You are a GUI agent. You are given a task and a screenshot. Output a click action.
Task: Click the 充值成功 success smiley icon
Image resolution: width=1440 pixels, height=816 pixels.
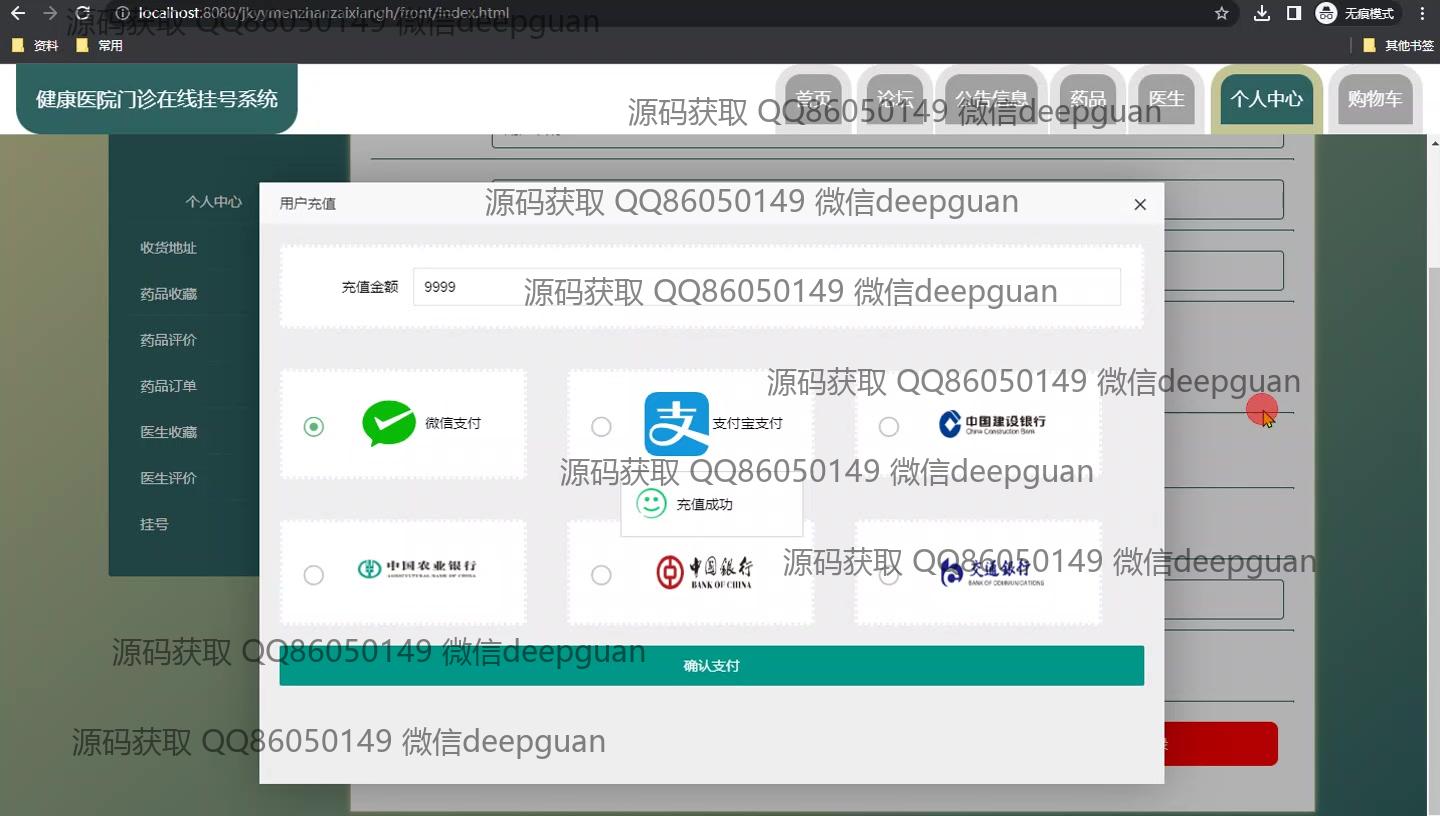651,503
